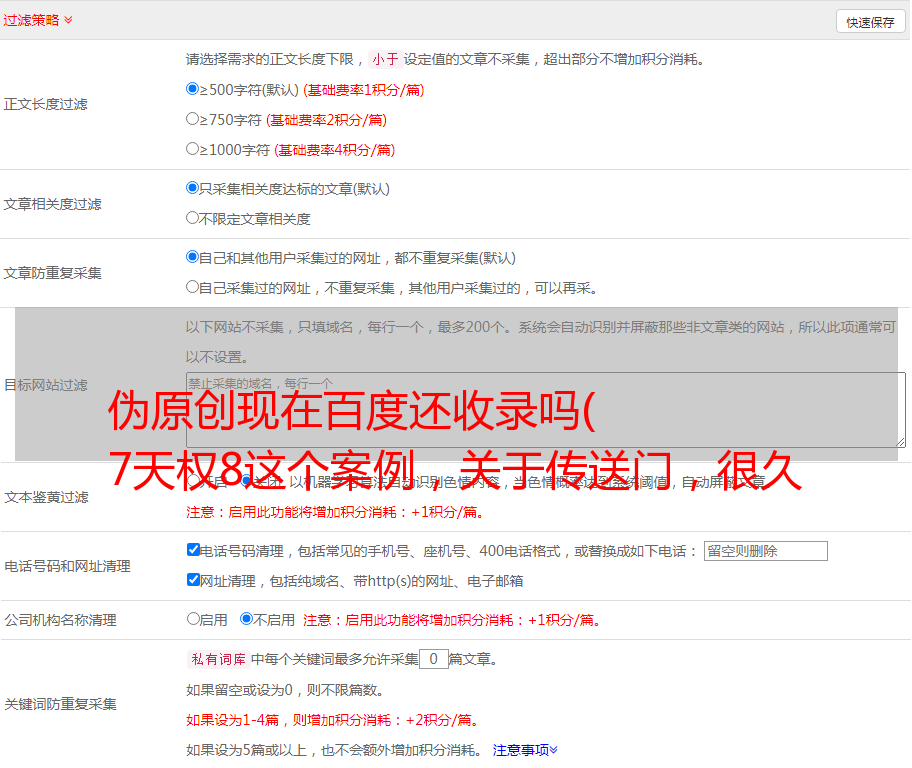The image size is (912, 768).
Task: Click the 私有词库 label tag
Action: point(216,659)
